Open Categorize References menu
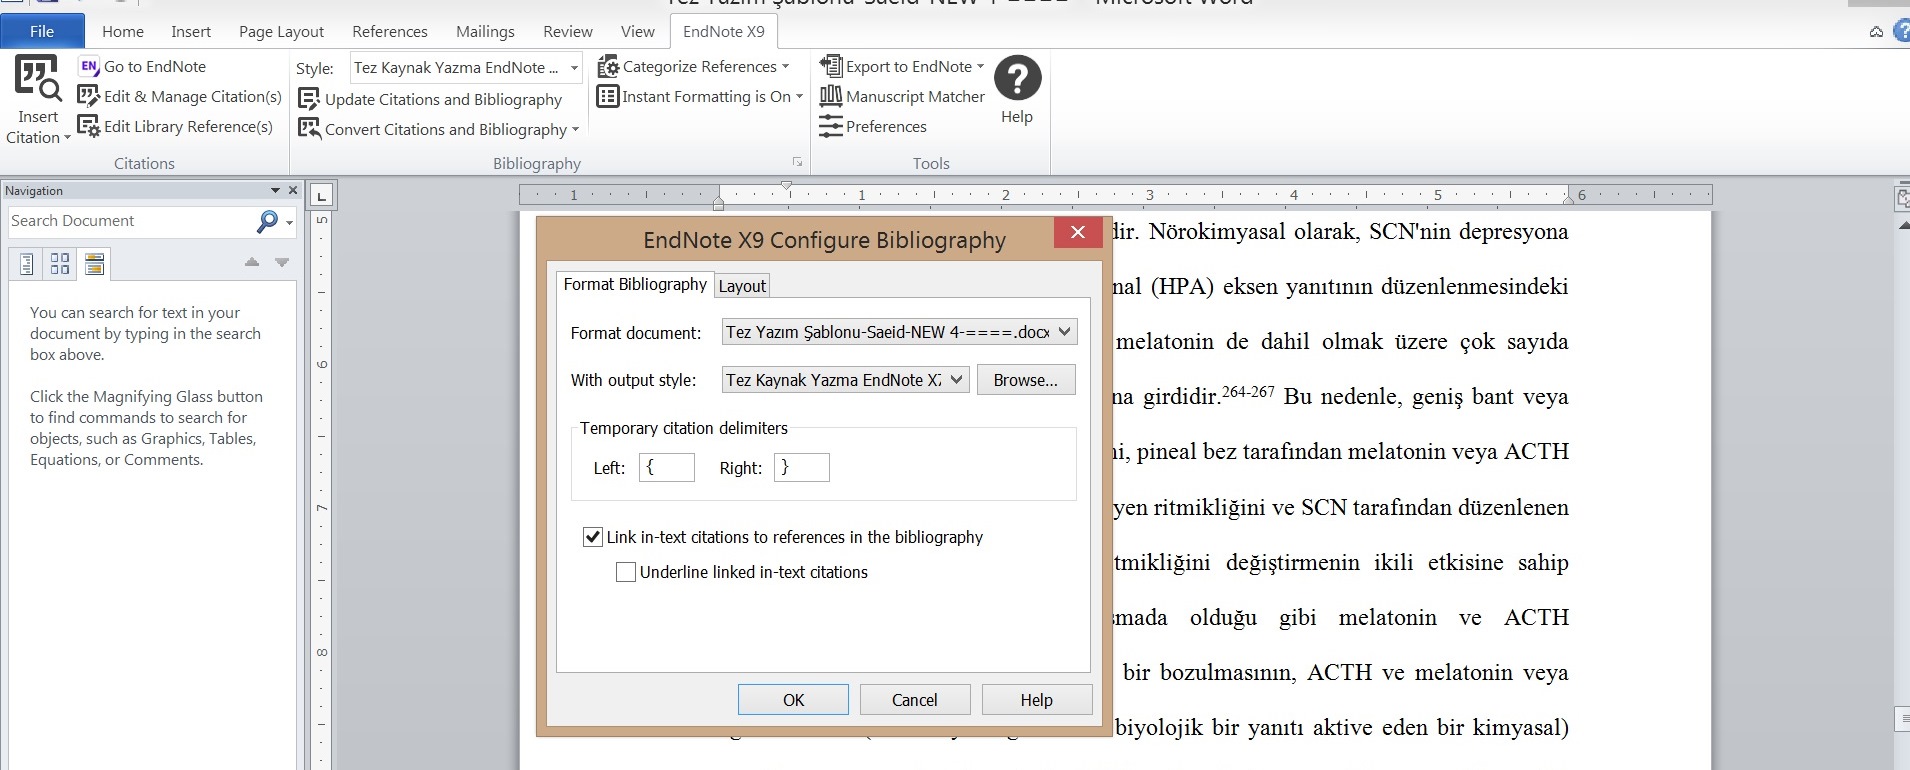The width and height of the screenshot is (1910, 770). coord(693,67)
